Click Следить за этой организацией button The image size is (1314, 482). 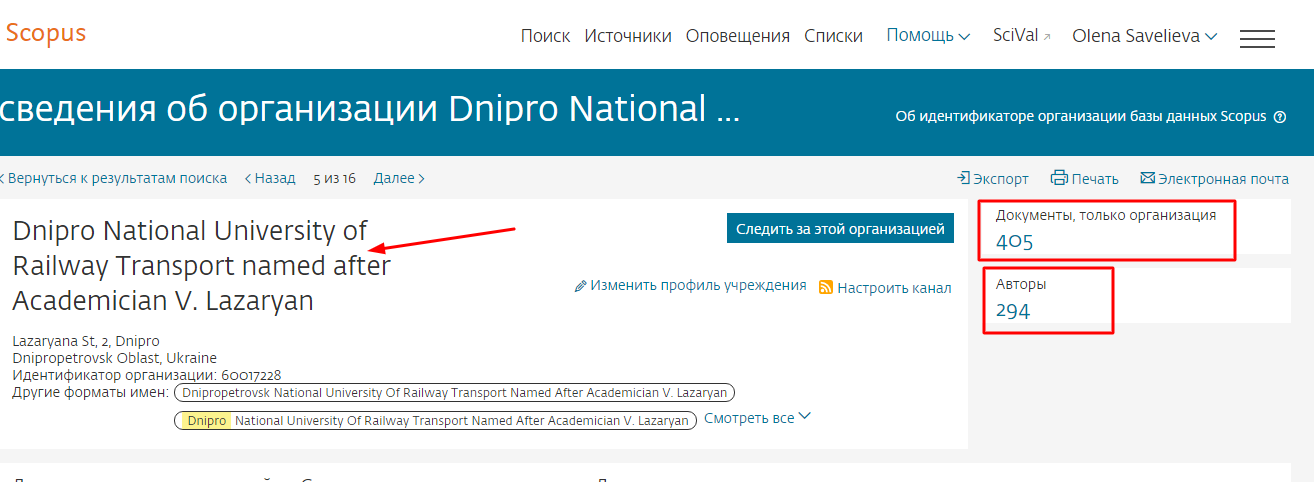pos(840,228)
